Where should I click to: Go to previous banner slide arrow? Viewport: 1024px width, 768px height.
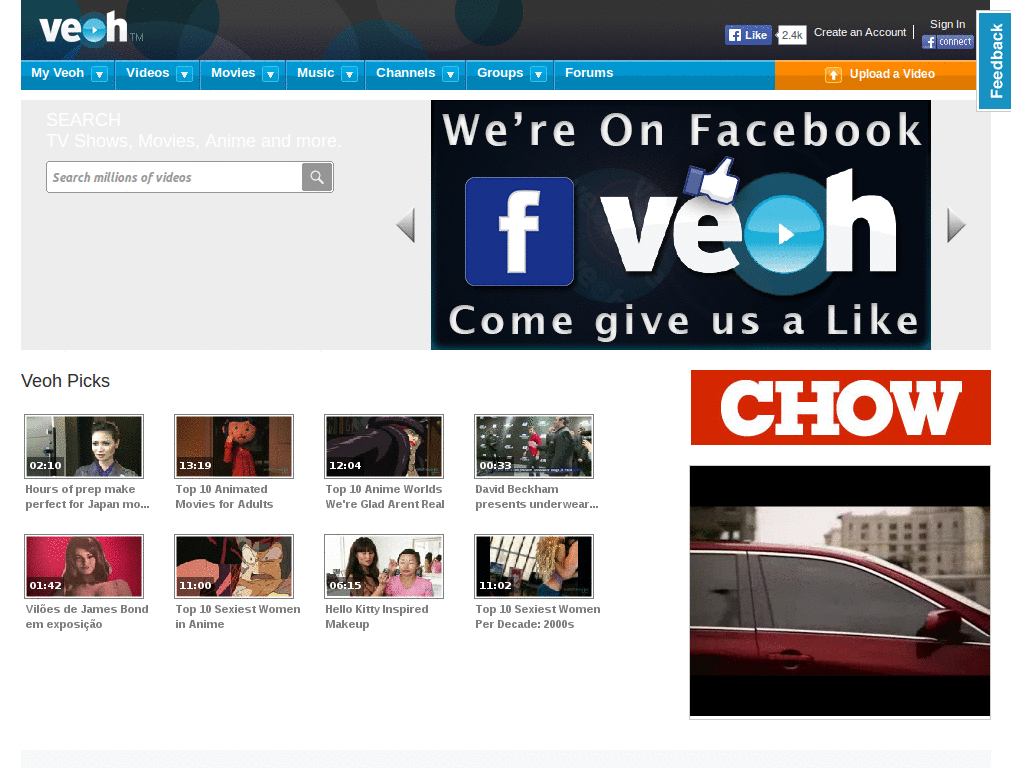coord(406,225)
